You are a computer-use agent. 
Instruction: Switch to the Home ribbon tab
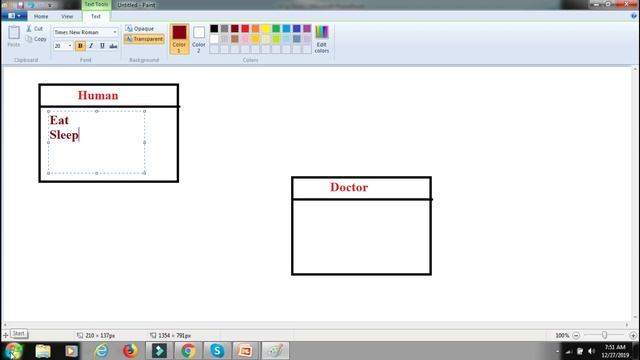pos(41,16)
